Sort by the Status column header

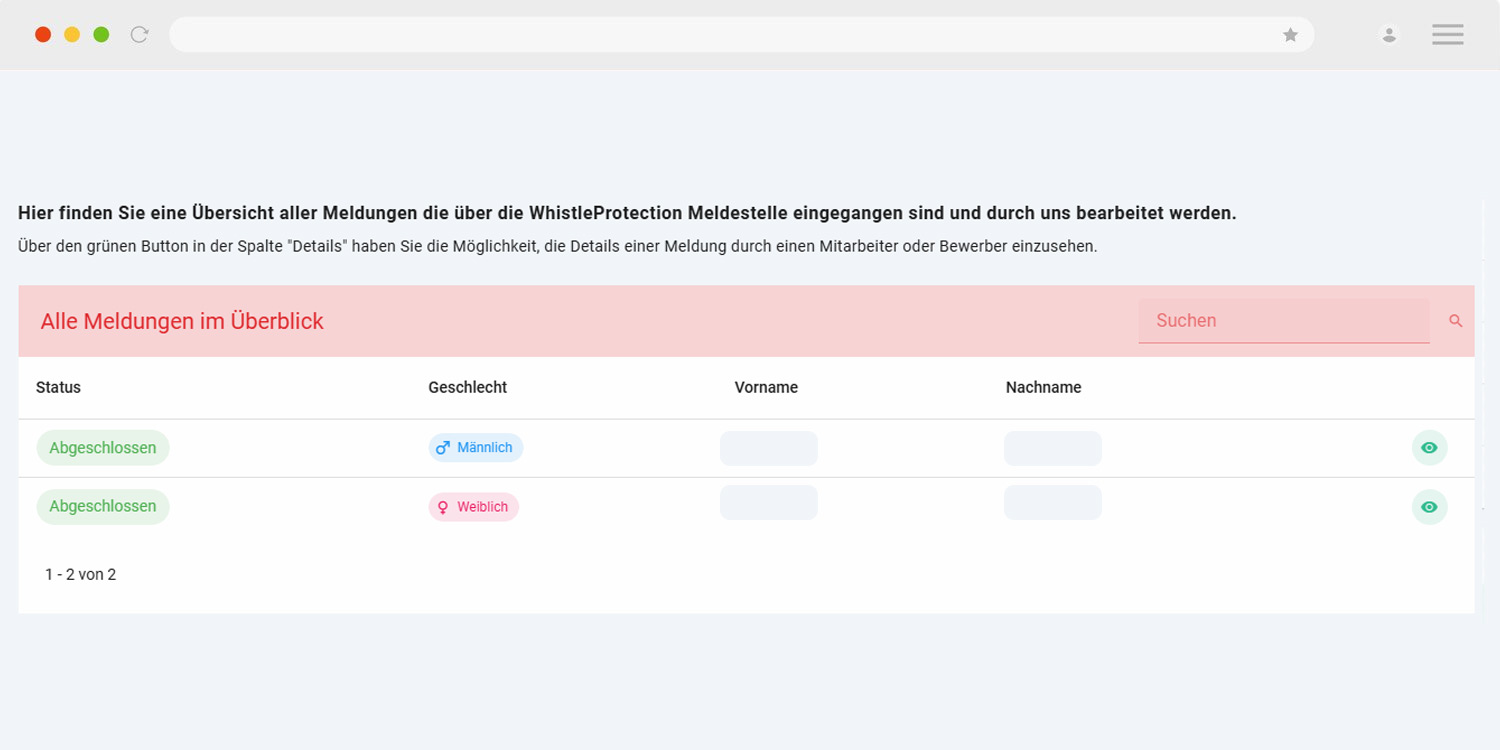point(58,387)
